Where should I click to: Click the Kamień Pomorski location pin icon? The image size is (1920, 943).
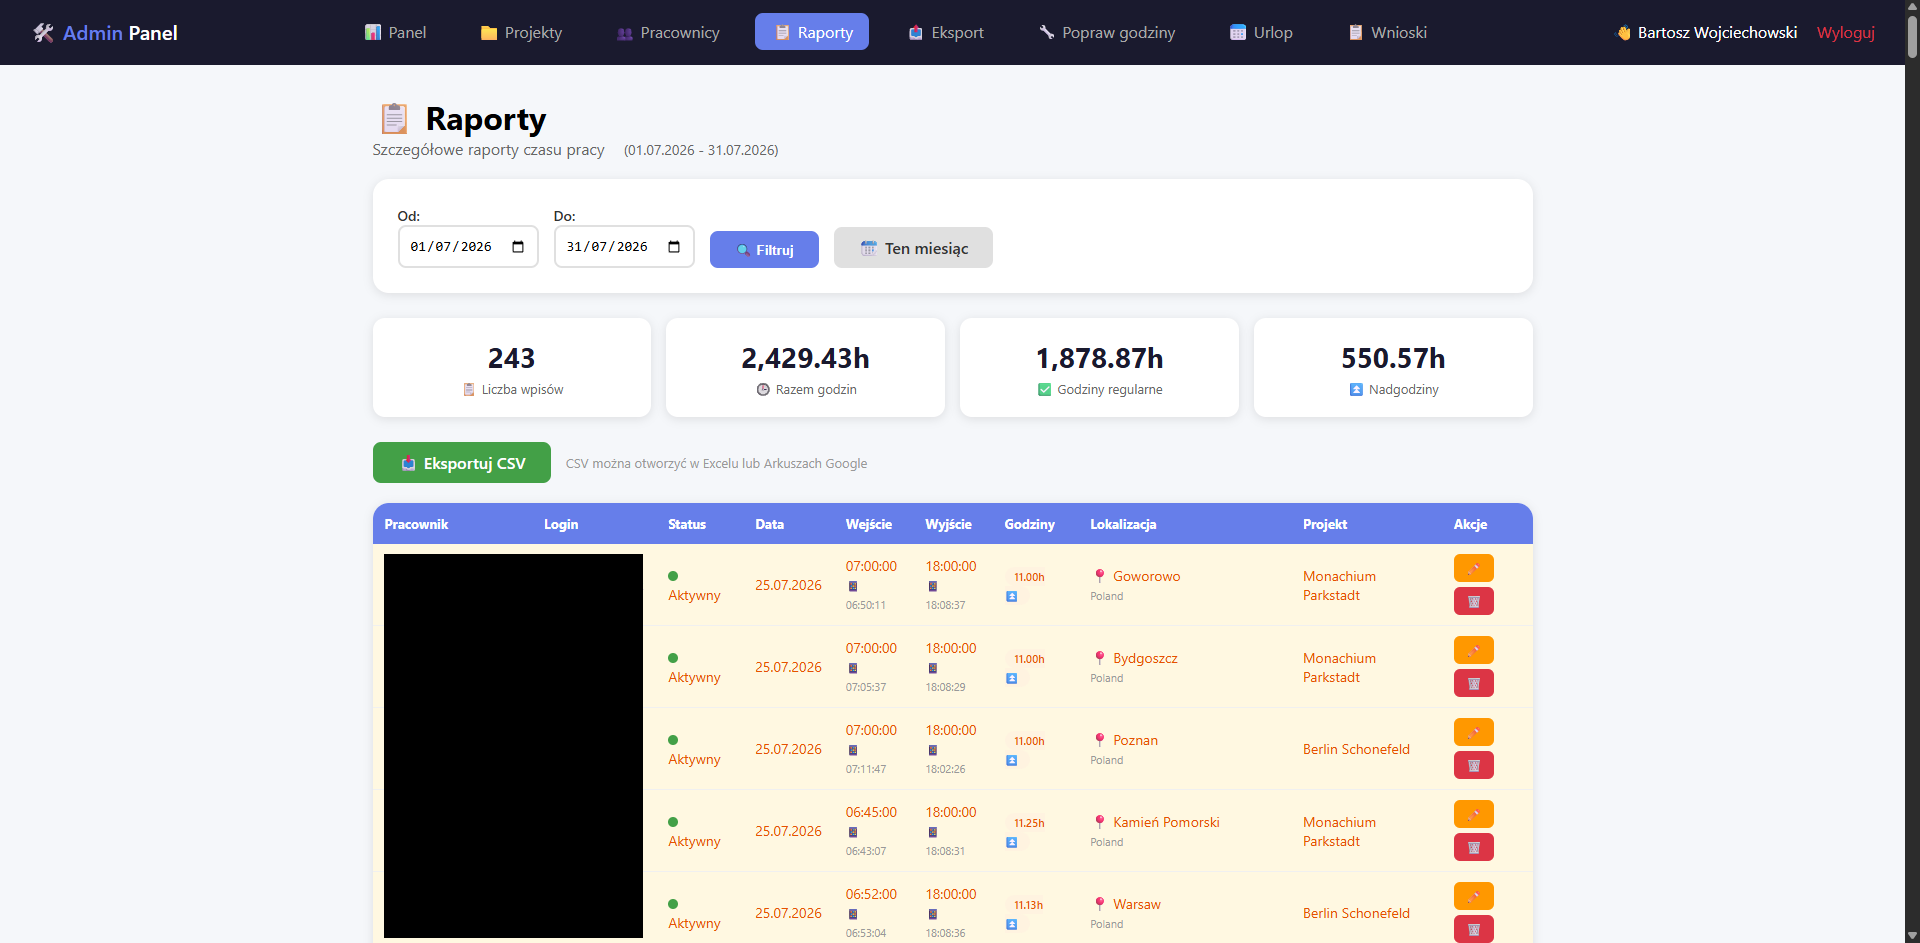(1099, 822)
